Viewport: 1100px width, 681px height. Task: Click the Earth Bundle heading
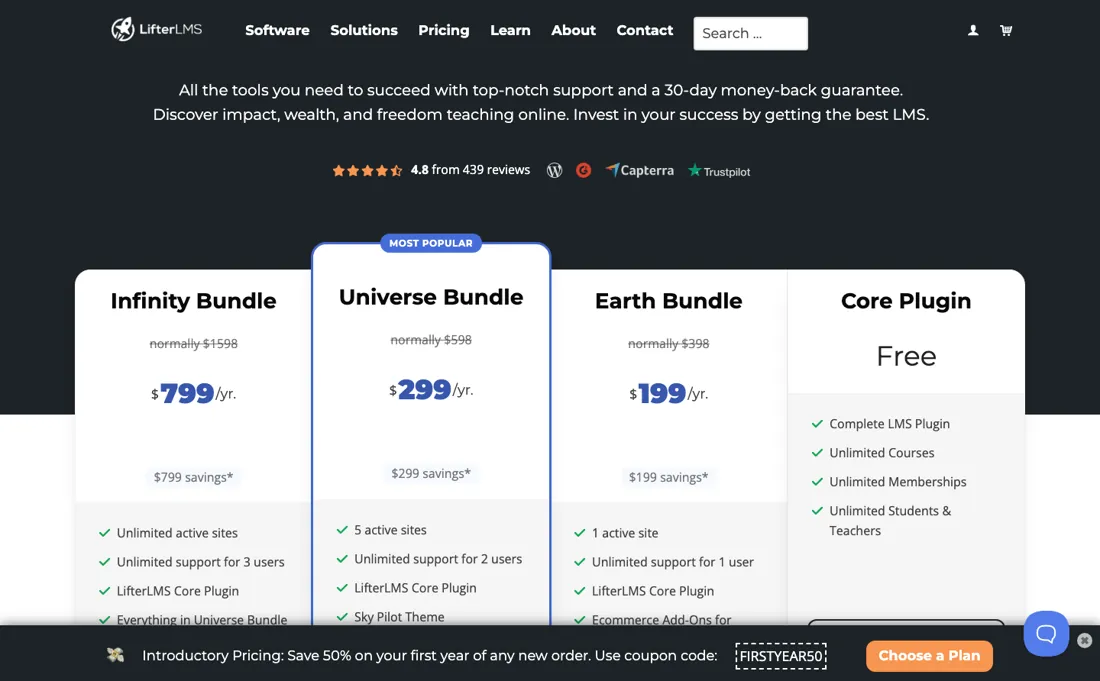(x=669, y=301)
